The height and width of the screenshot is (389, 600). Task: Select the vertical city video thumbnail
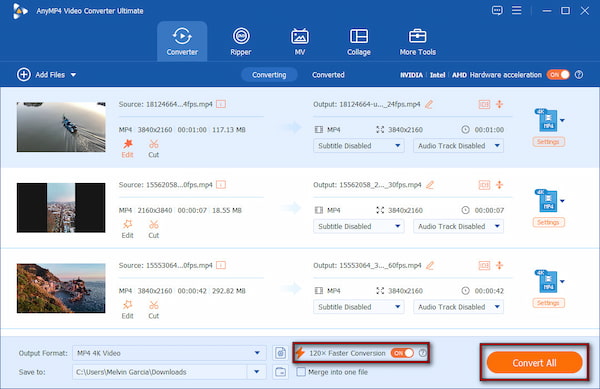61,208
